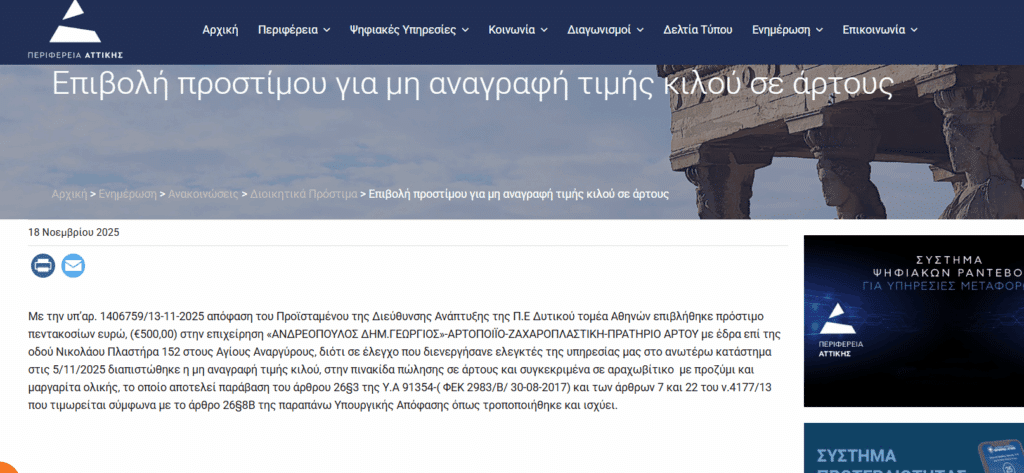Go to Δελτία Τύπου
Image resolution: width=1024 pixels, height=473 pixels.
pyautogui.click(x=697, y=29)
